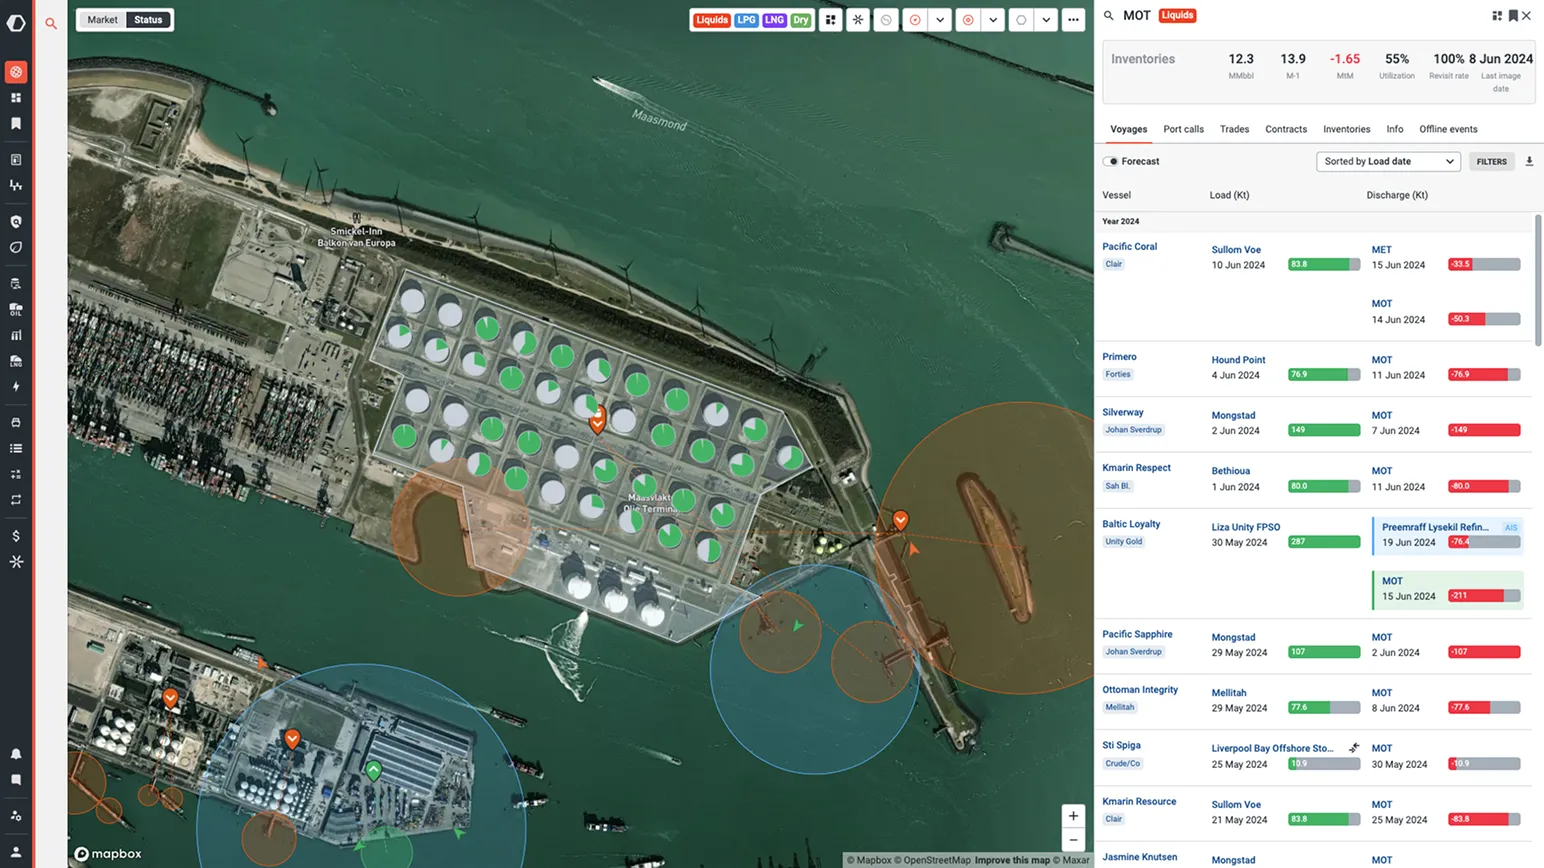1544x868 pixels.
Task: Open the chat message icon in sidebar
Action: tap(16, 779)
